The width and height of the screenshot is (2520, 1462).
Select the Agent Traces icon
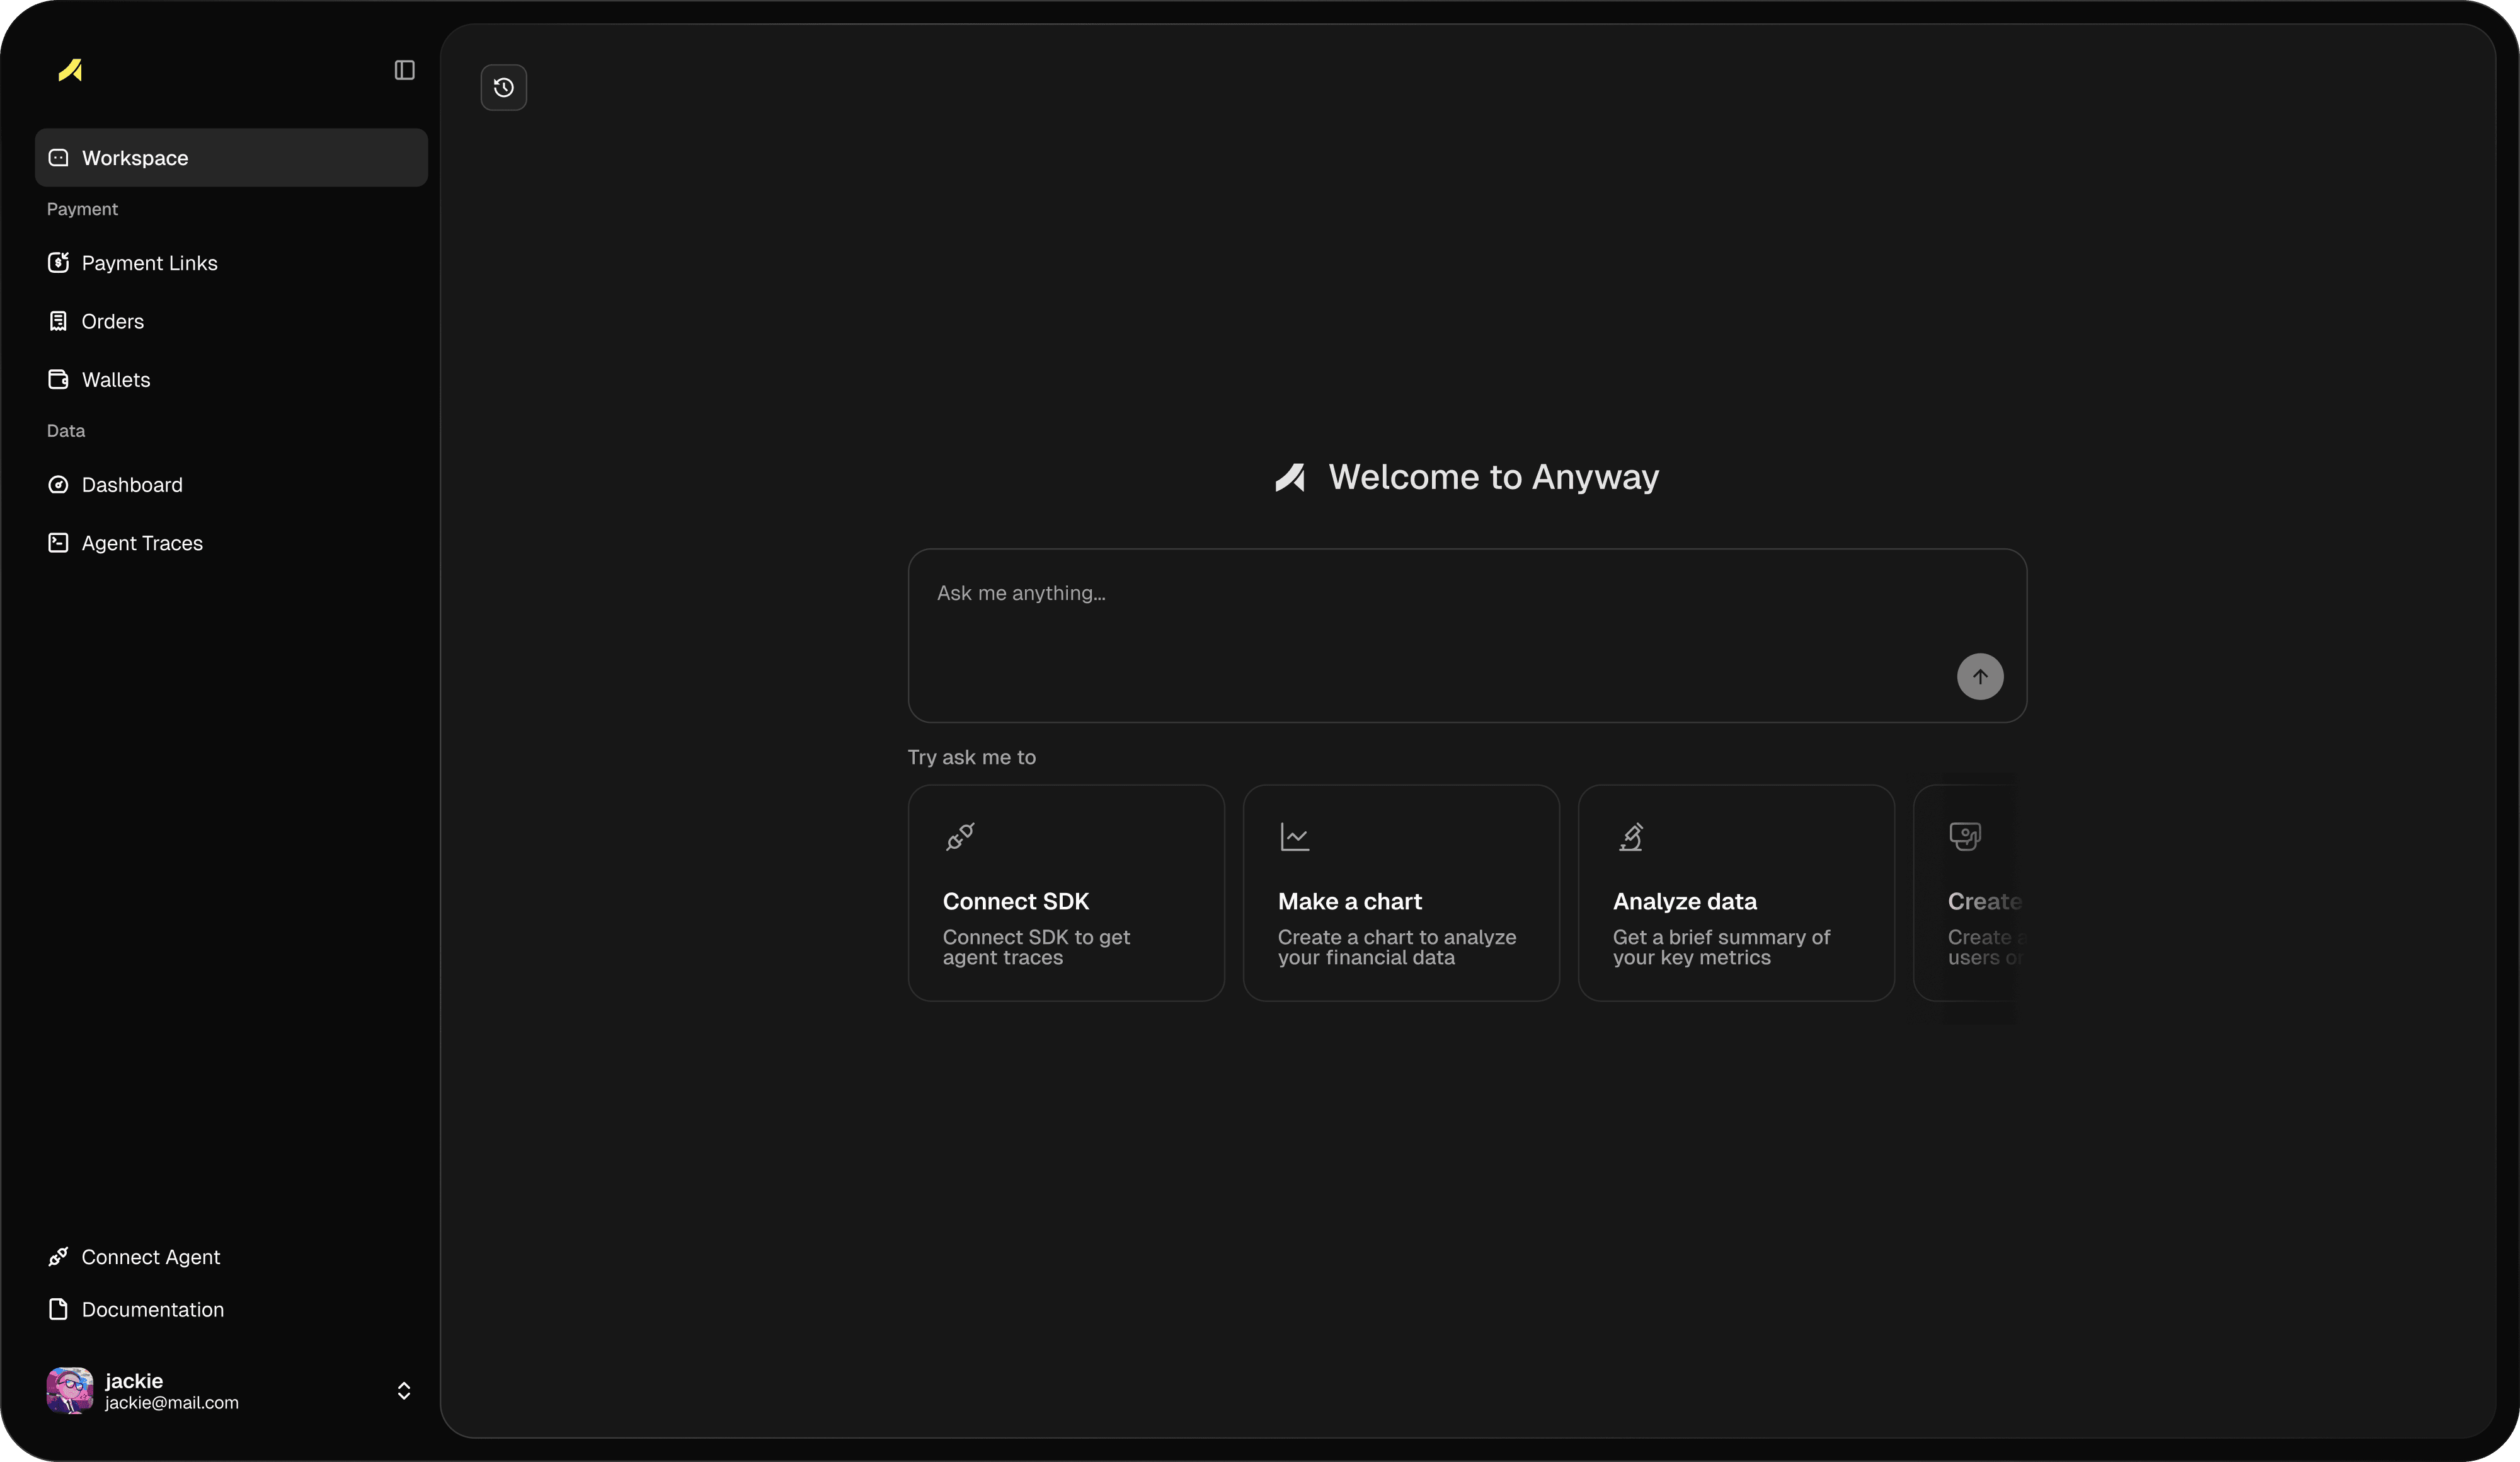(x=58, y=543)
